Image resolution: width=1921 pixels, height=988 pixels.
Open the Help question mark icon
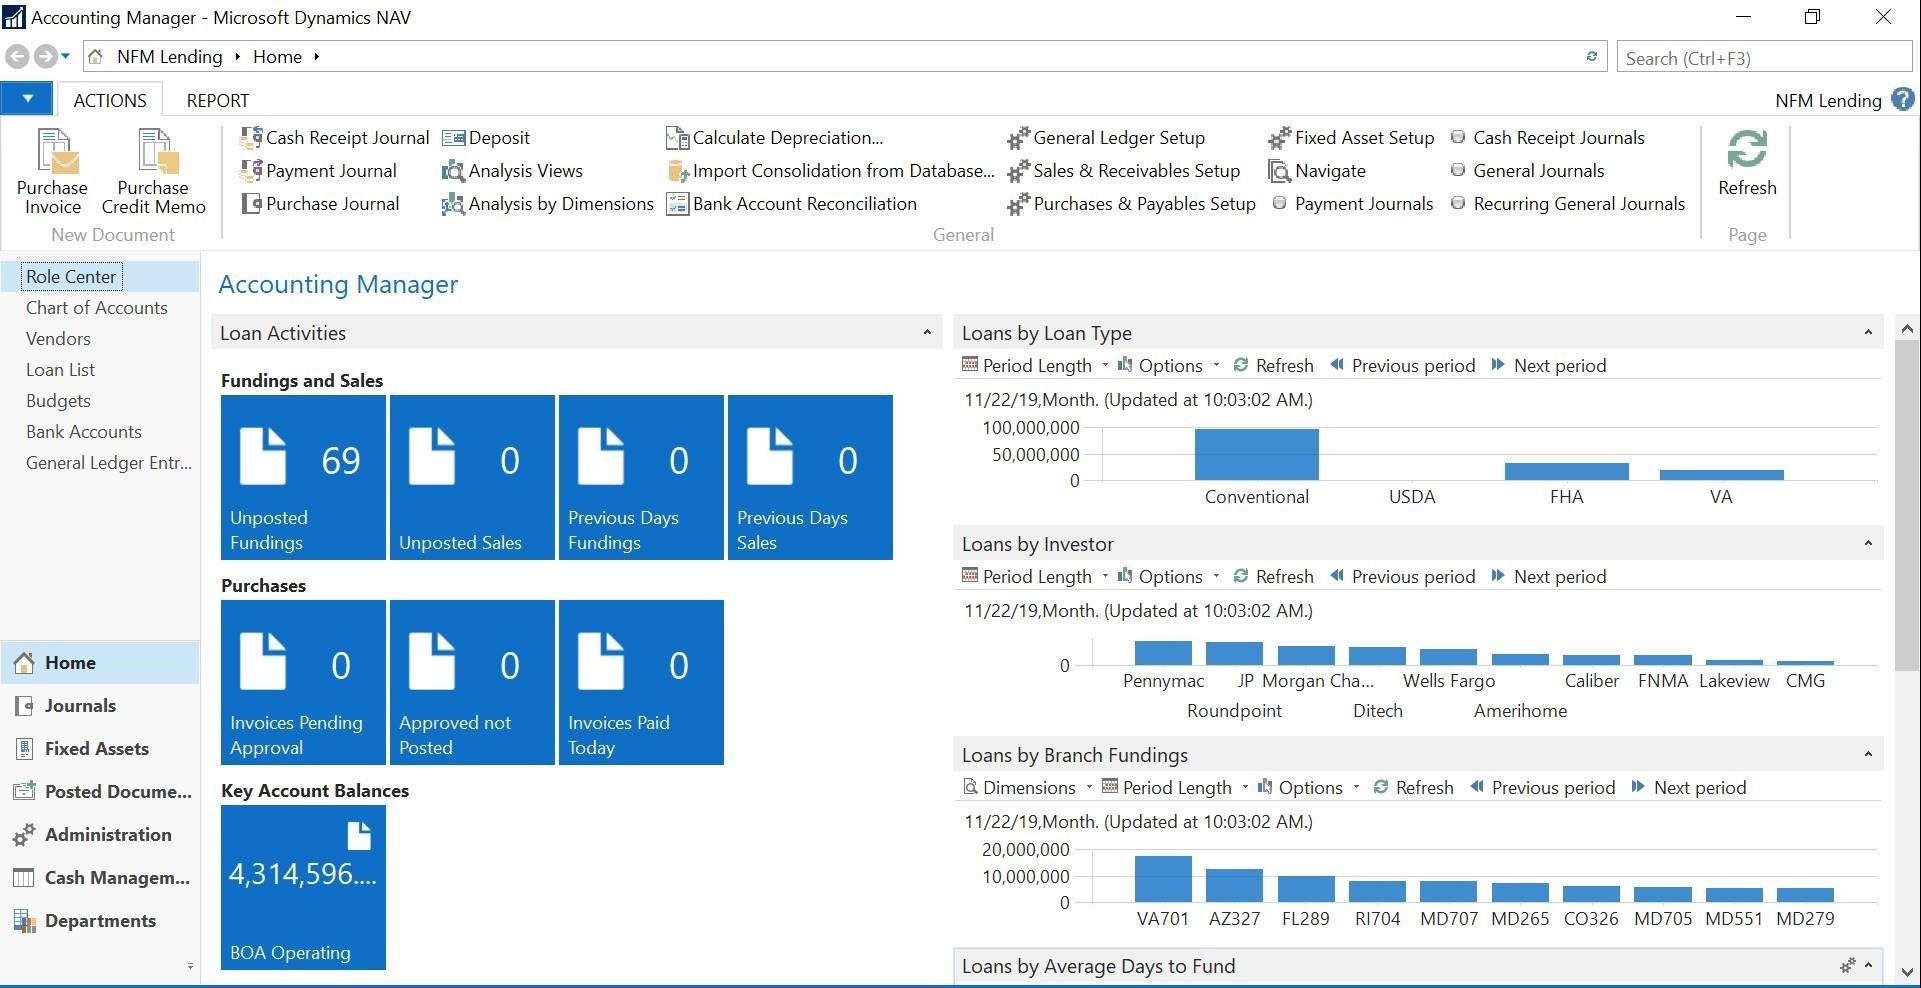click(1903, 99)
